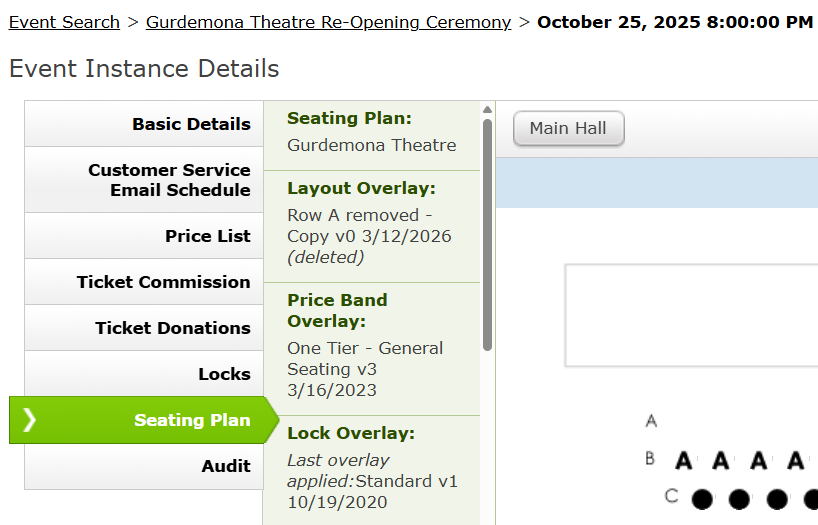The height and width of the screenshot is (525, 818).
Task: Click the Main Hall button
Action: 569,128
